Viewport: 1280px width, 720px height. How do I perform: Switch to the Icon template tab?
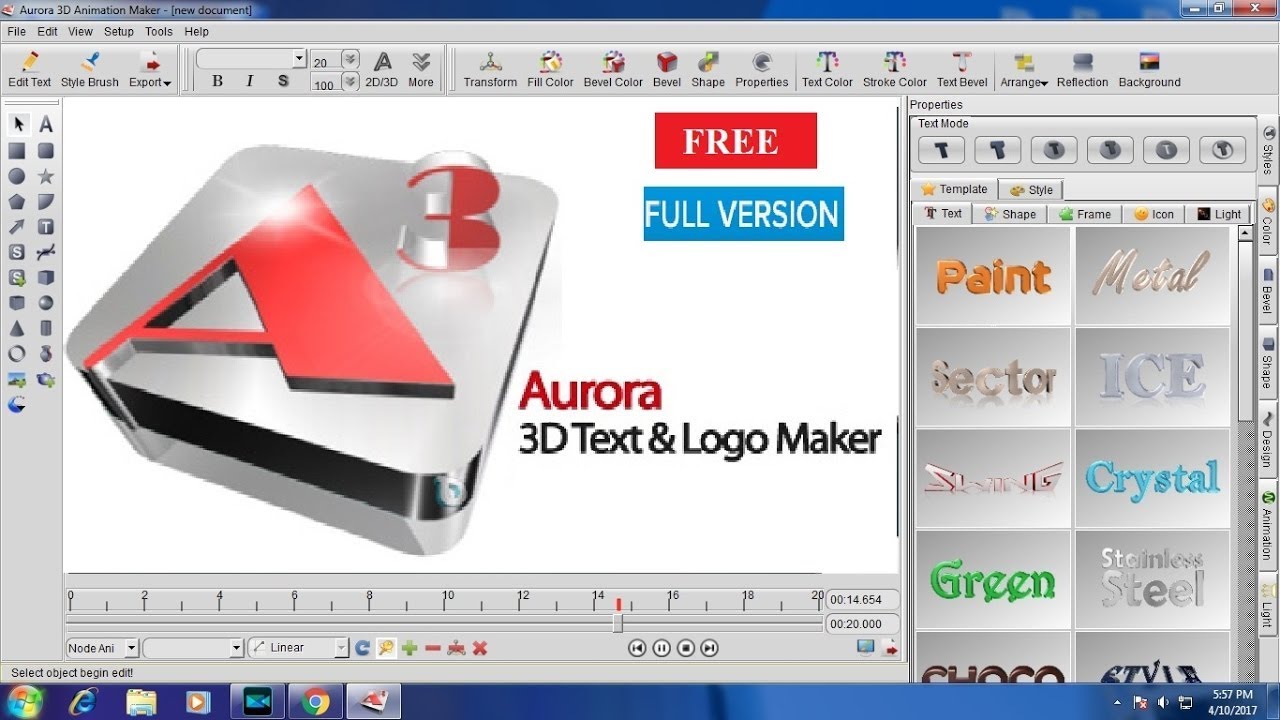pyautogui.click(x=1154, y=214)
